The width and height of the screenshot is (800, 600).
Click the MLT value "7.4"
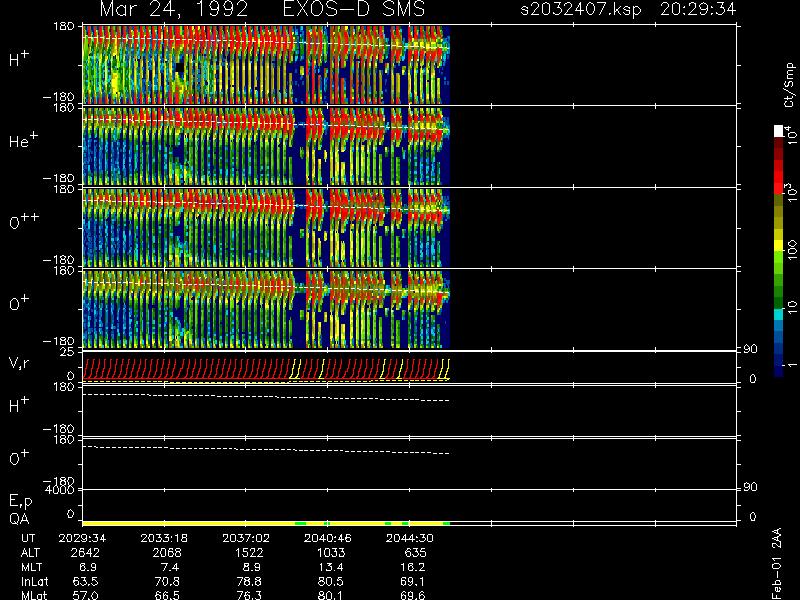pyautogui.click(x=170, y=567)
